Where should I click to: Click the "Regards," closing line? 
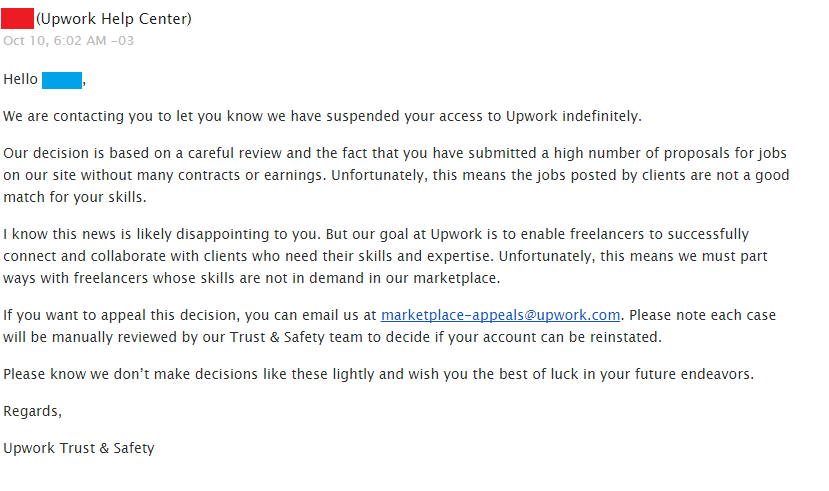[x=33, y=411]
